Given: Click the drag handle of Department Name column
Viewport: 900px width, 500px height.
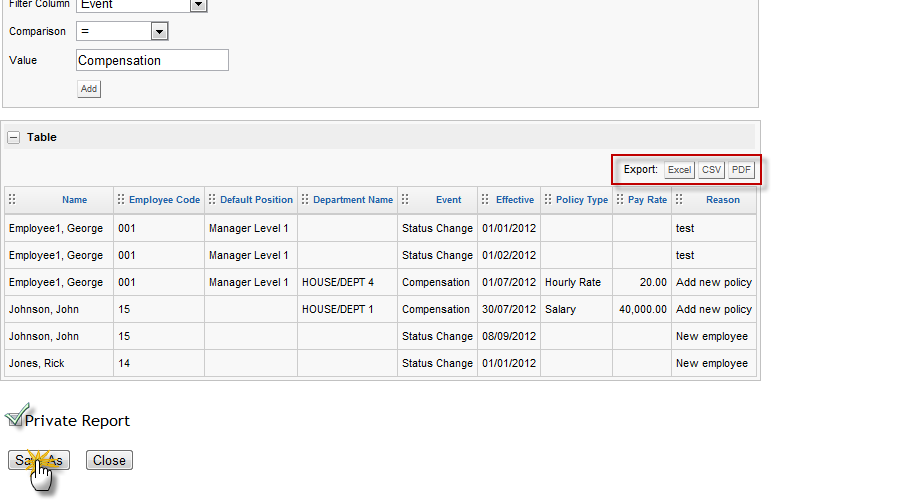Looking at the screenshot, I should 305,199.
